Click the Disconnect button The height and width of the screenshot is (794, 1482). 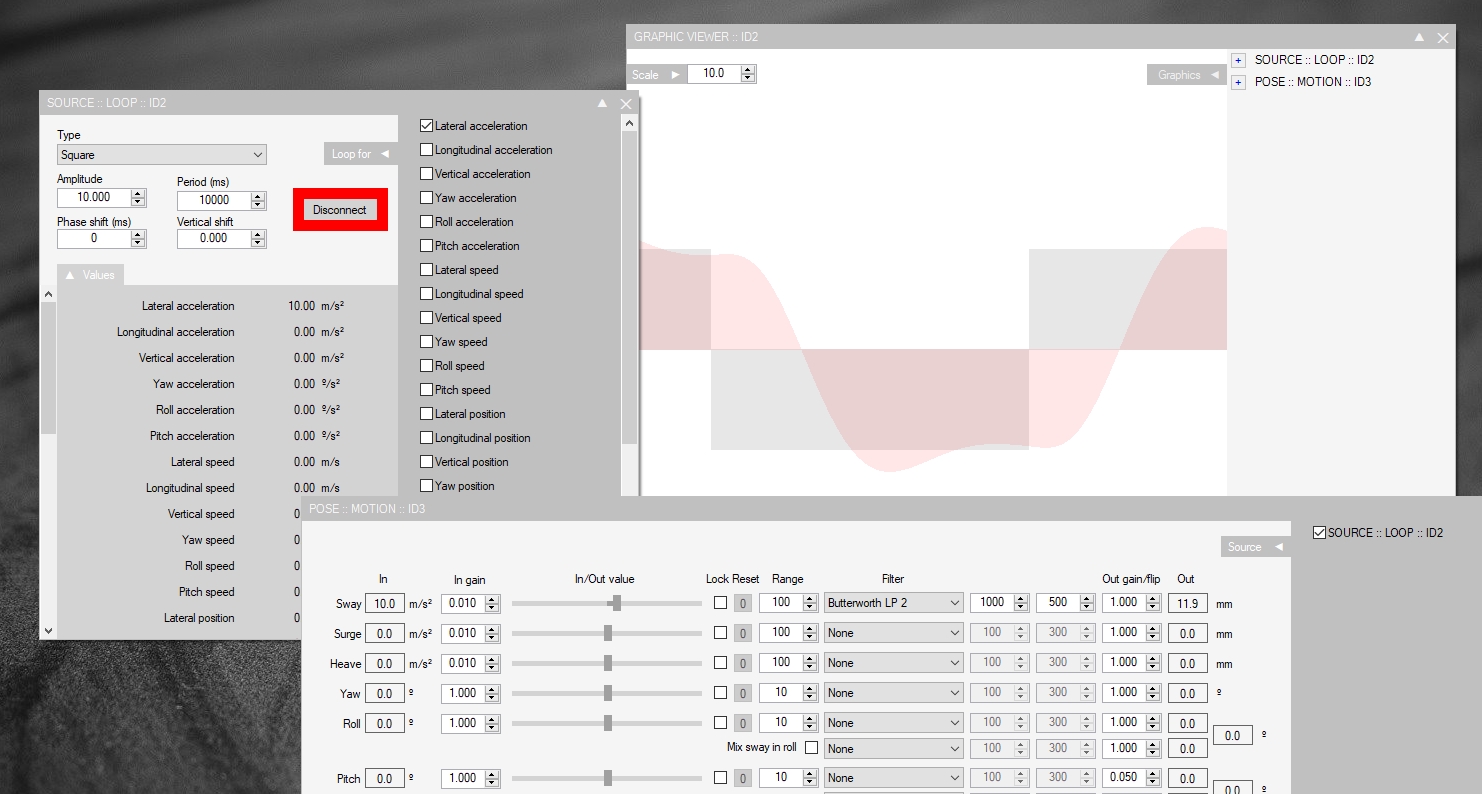(x=340, y=210)
